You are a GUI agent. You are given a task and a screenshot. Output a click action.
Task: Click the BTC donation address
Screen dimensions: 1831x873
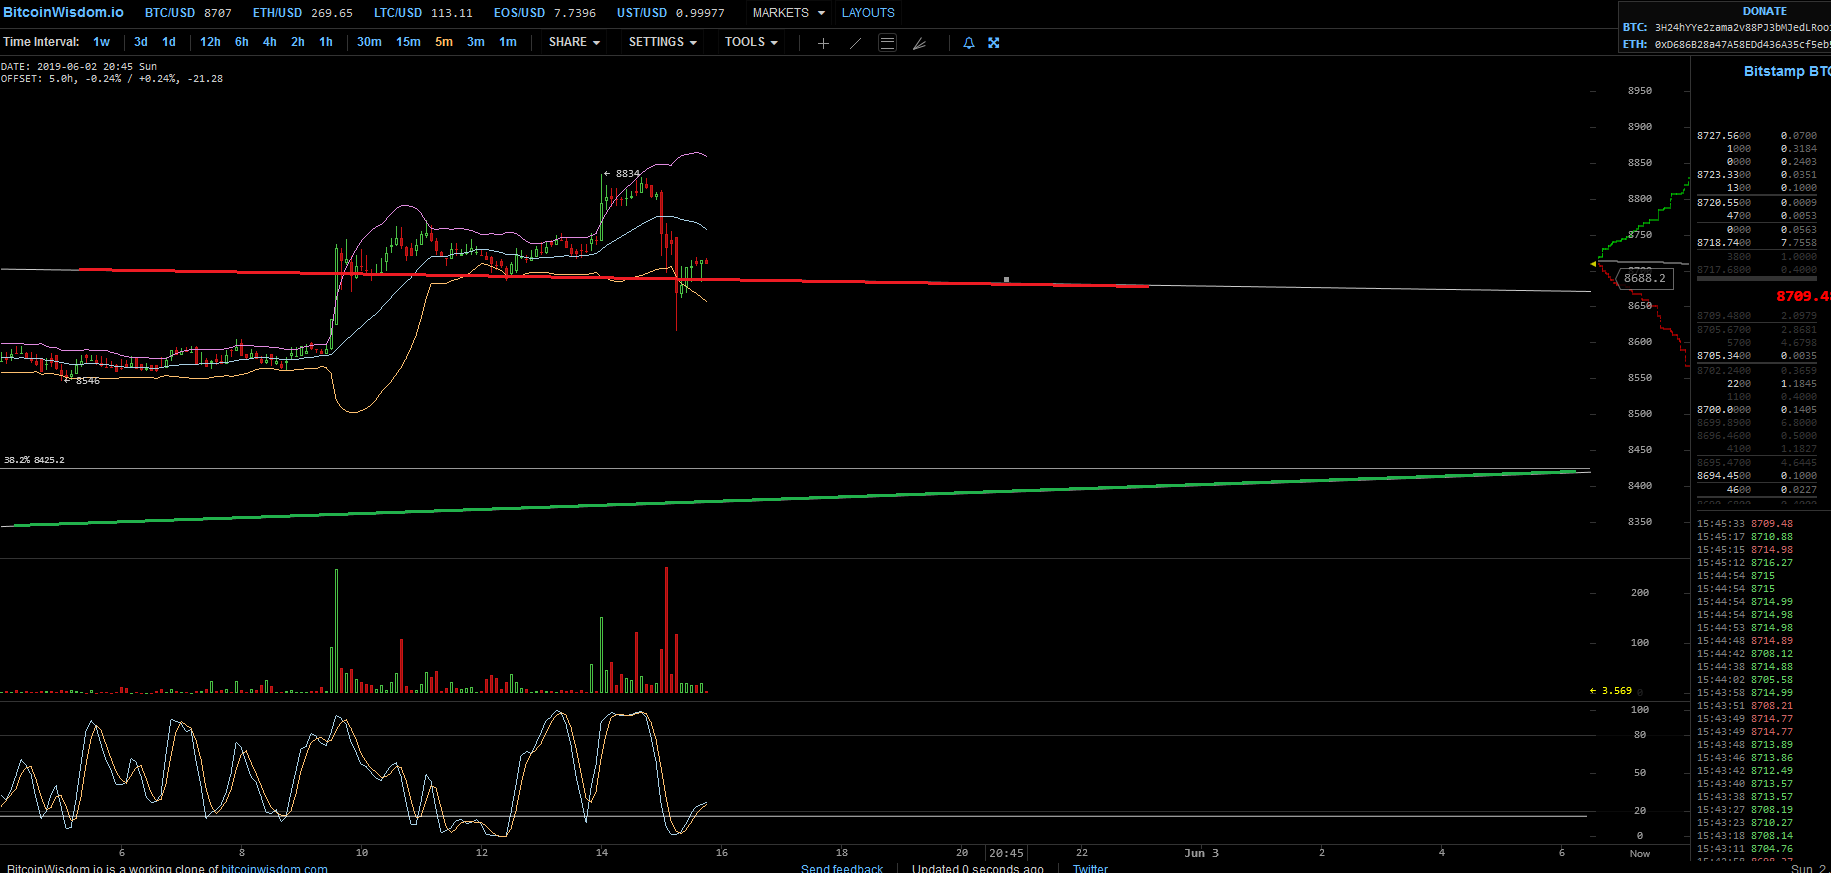(1743, 28)
